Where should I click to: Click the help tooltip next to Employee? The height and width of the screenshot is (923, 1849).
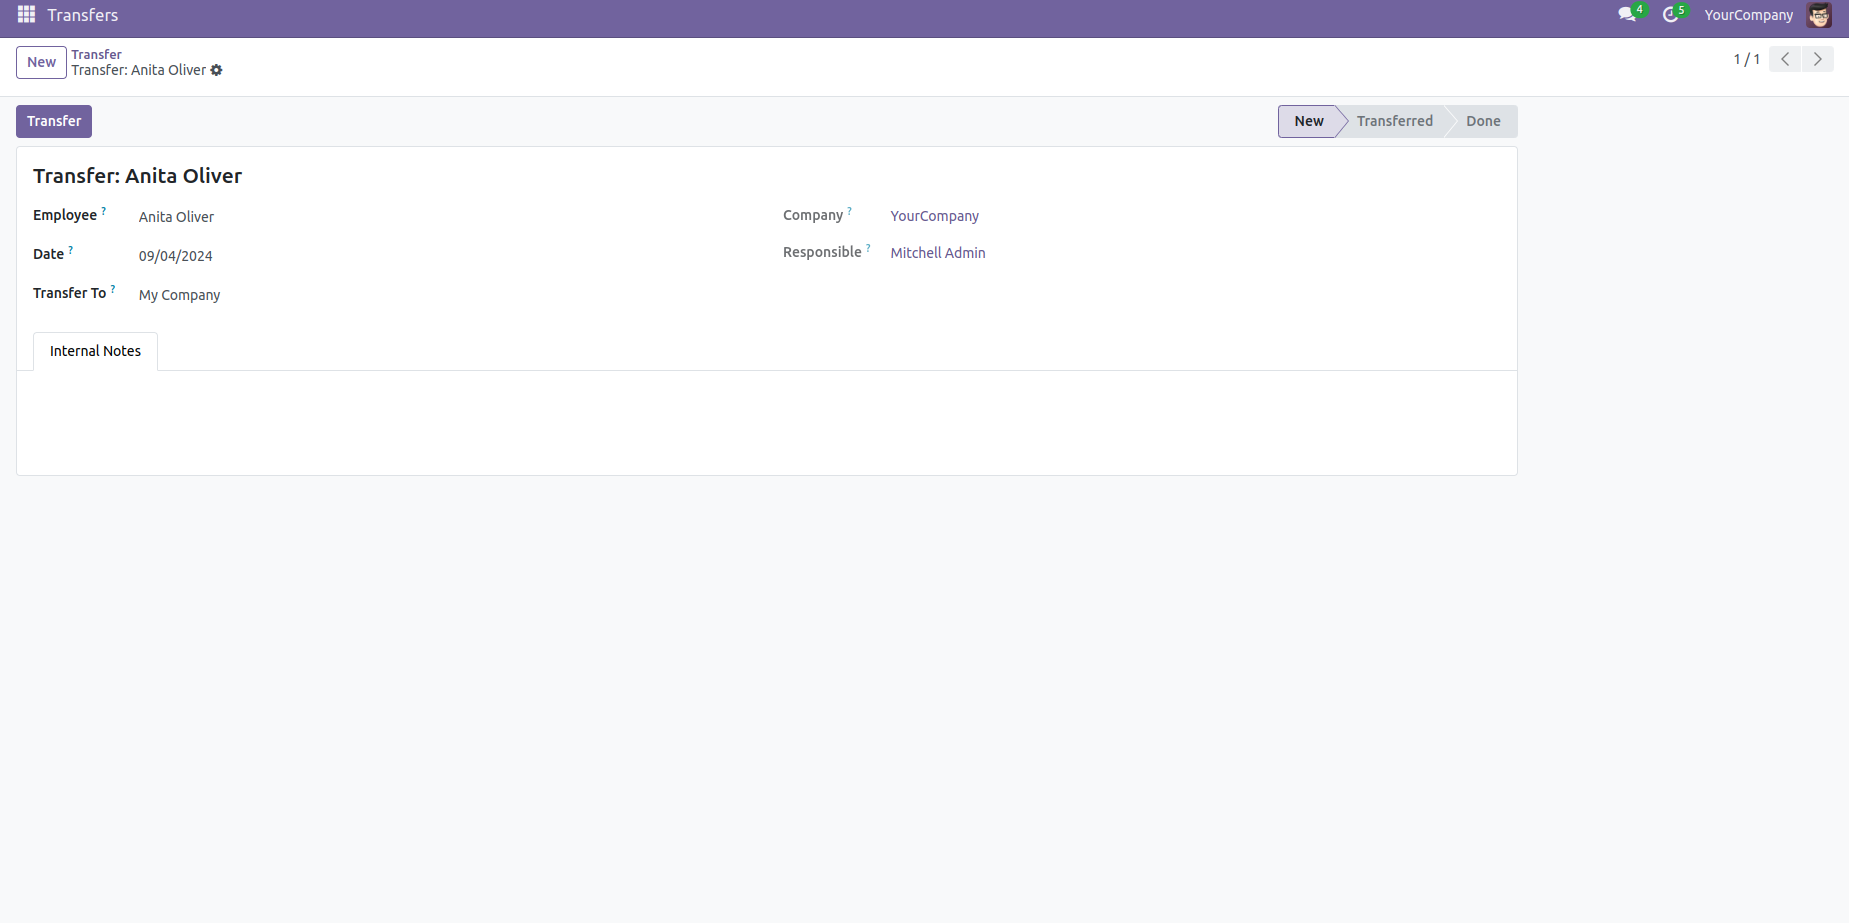104,211
